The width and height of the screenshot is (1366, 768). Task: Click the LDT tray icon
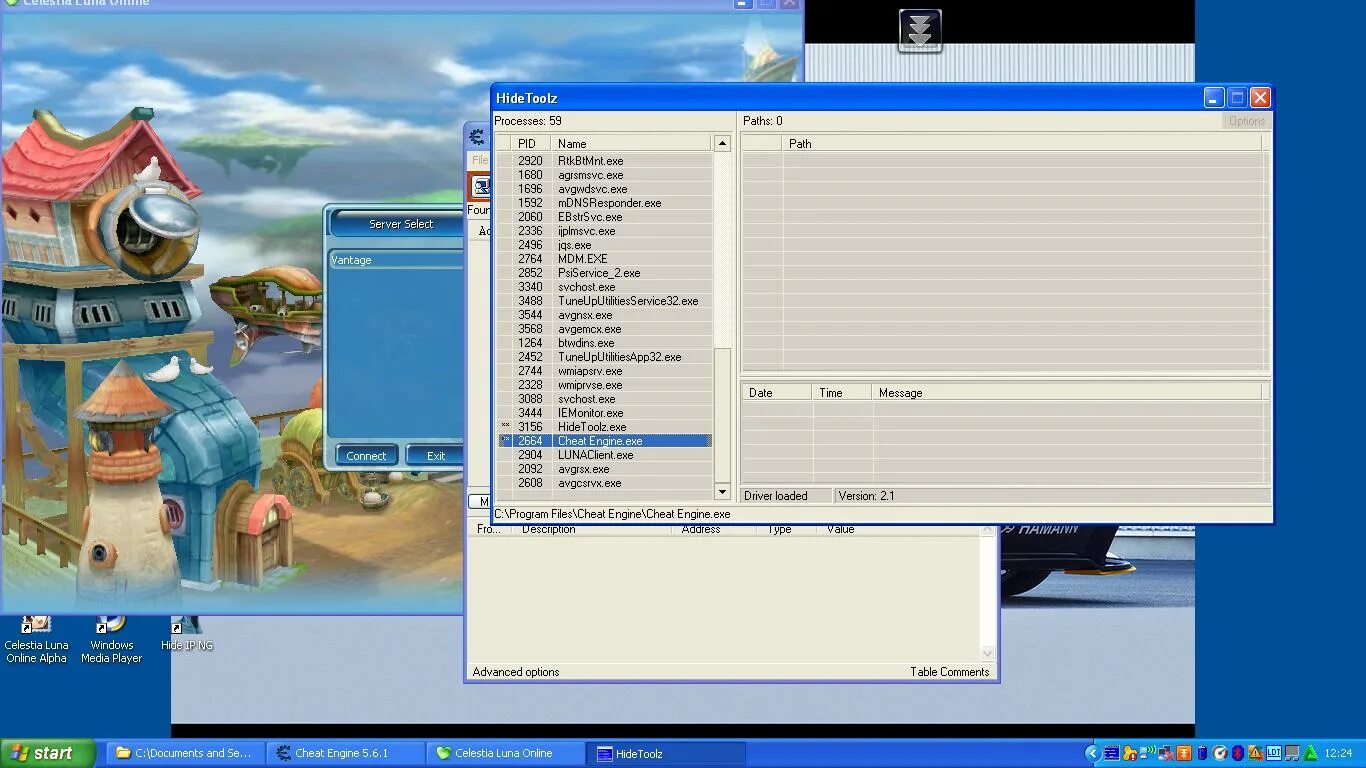tap(1274, 753)
